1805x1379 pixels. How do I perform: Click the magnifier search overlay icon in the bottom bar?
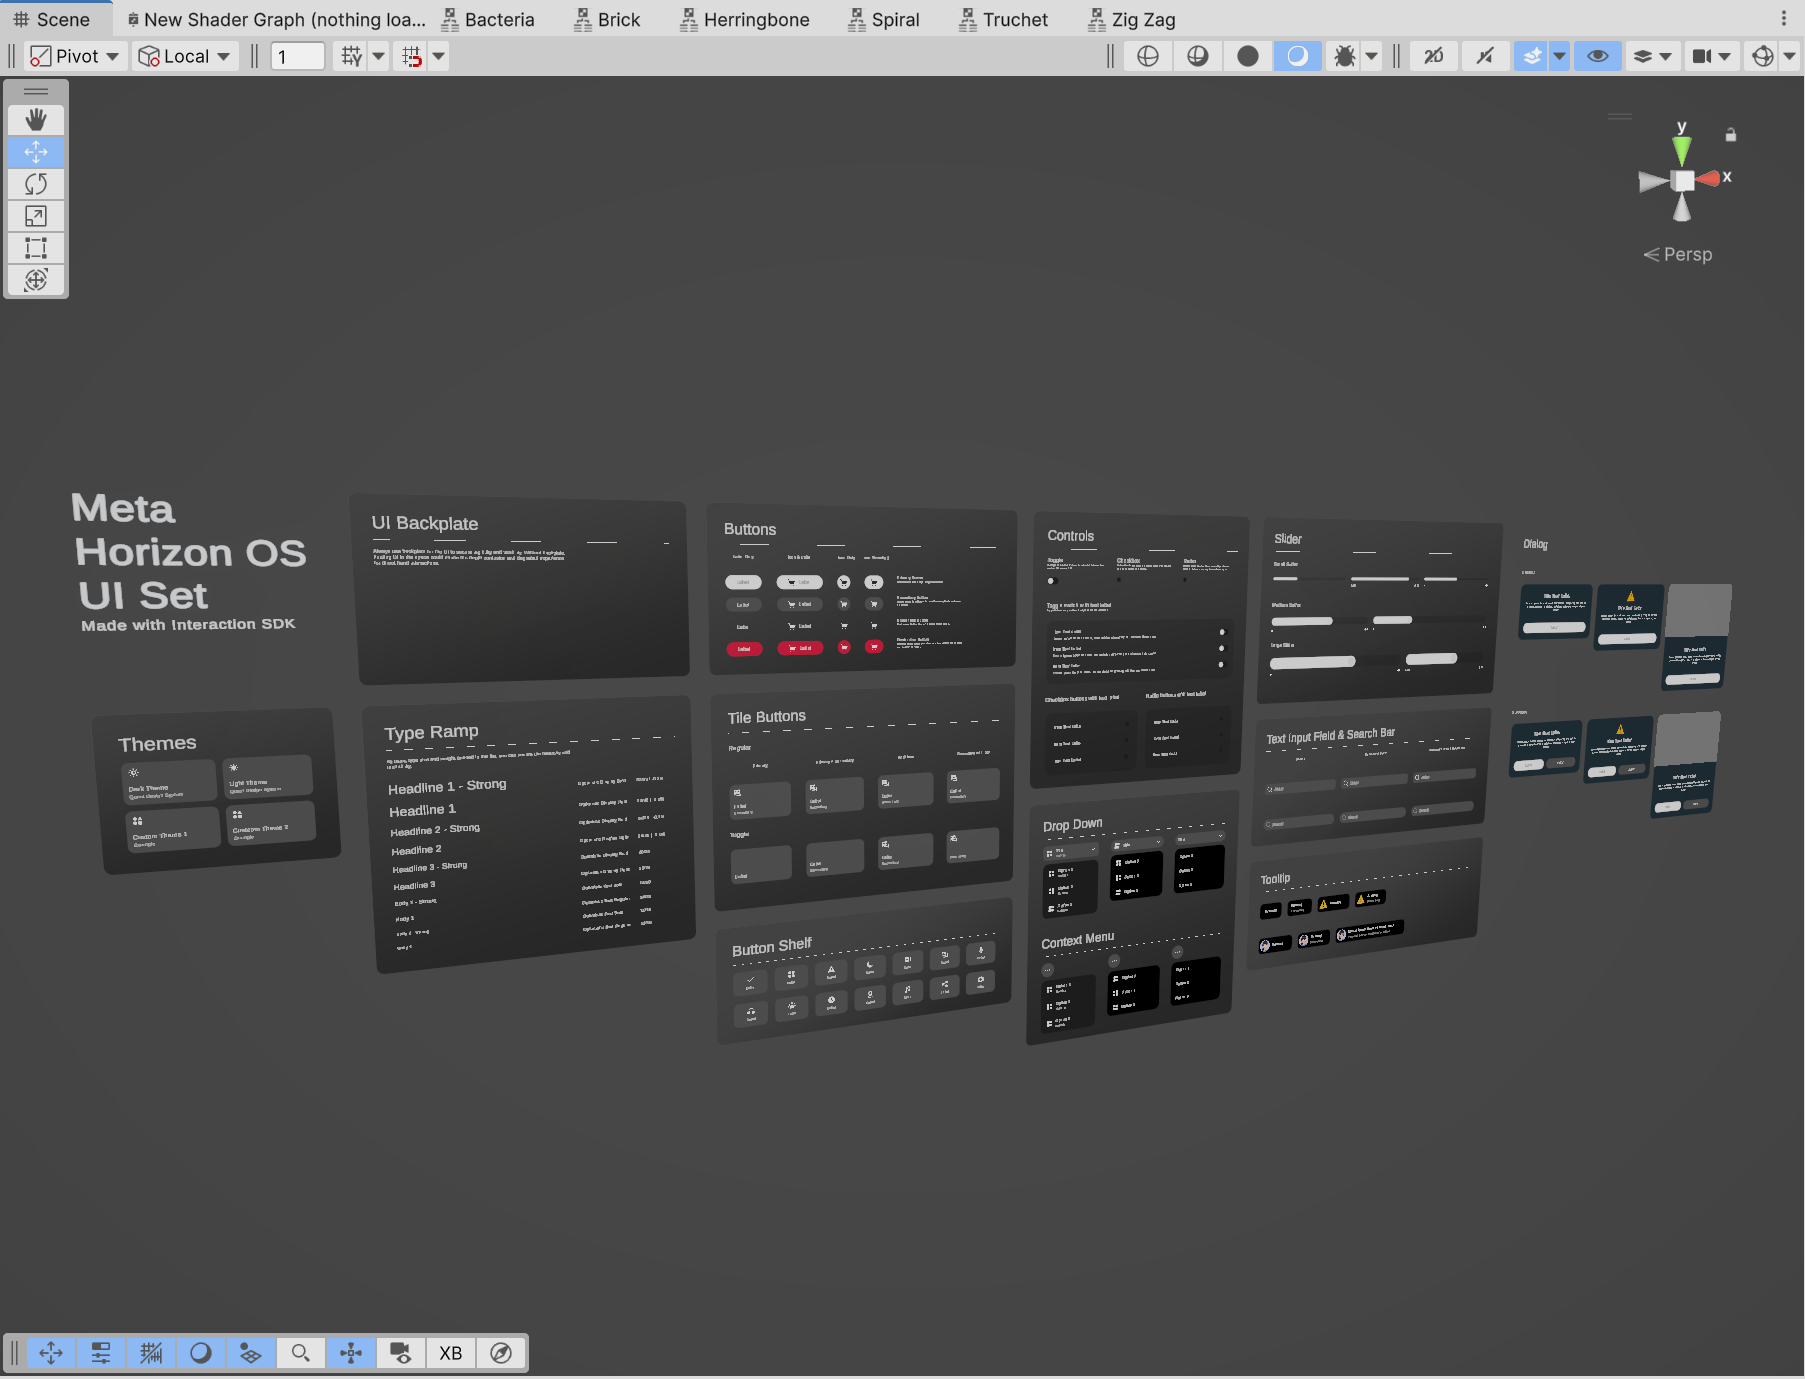(301, 1353)
